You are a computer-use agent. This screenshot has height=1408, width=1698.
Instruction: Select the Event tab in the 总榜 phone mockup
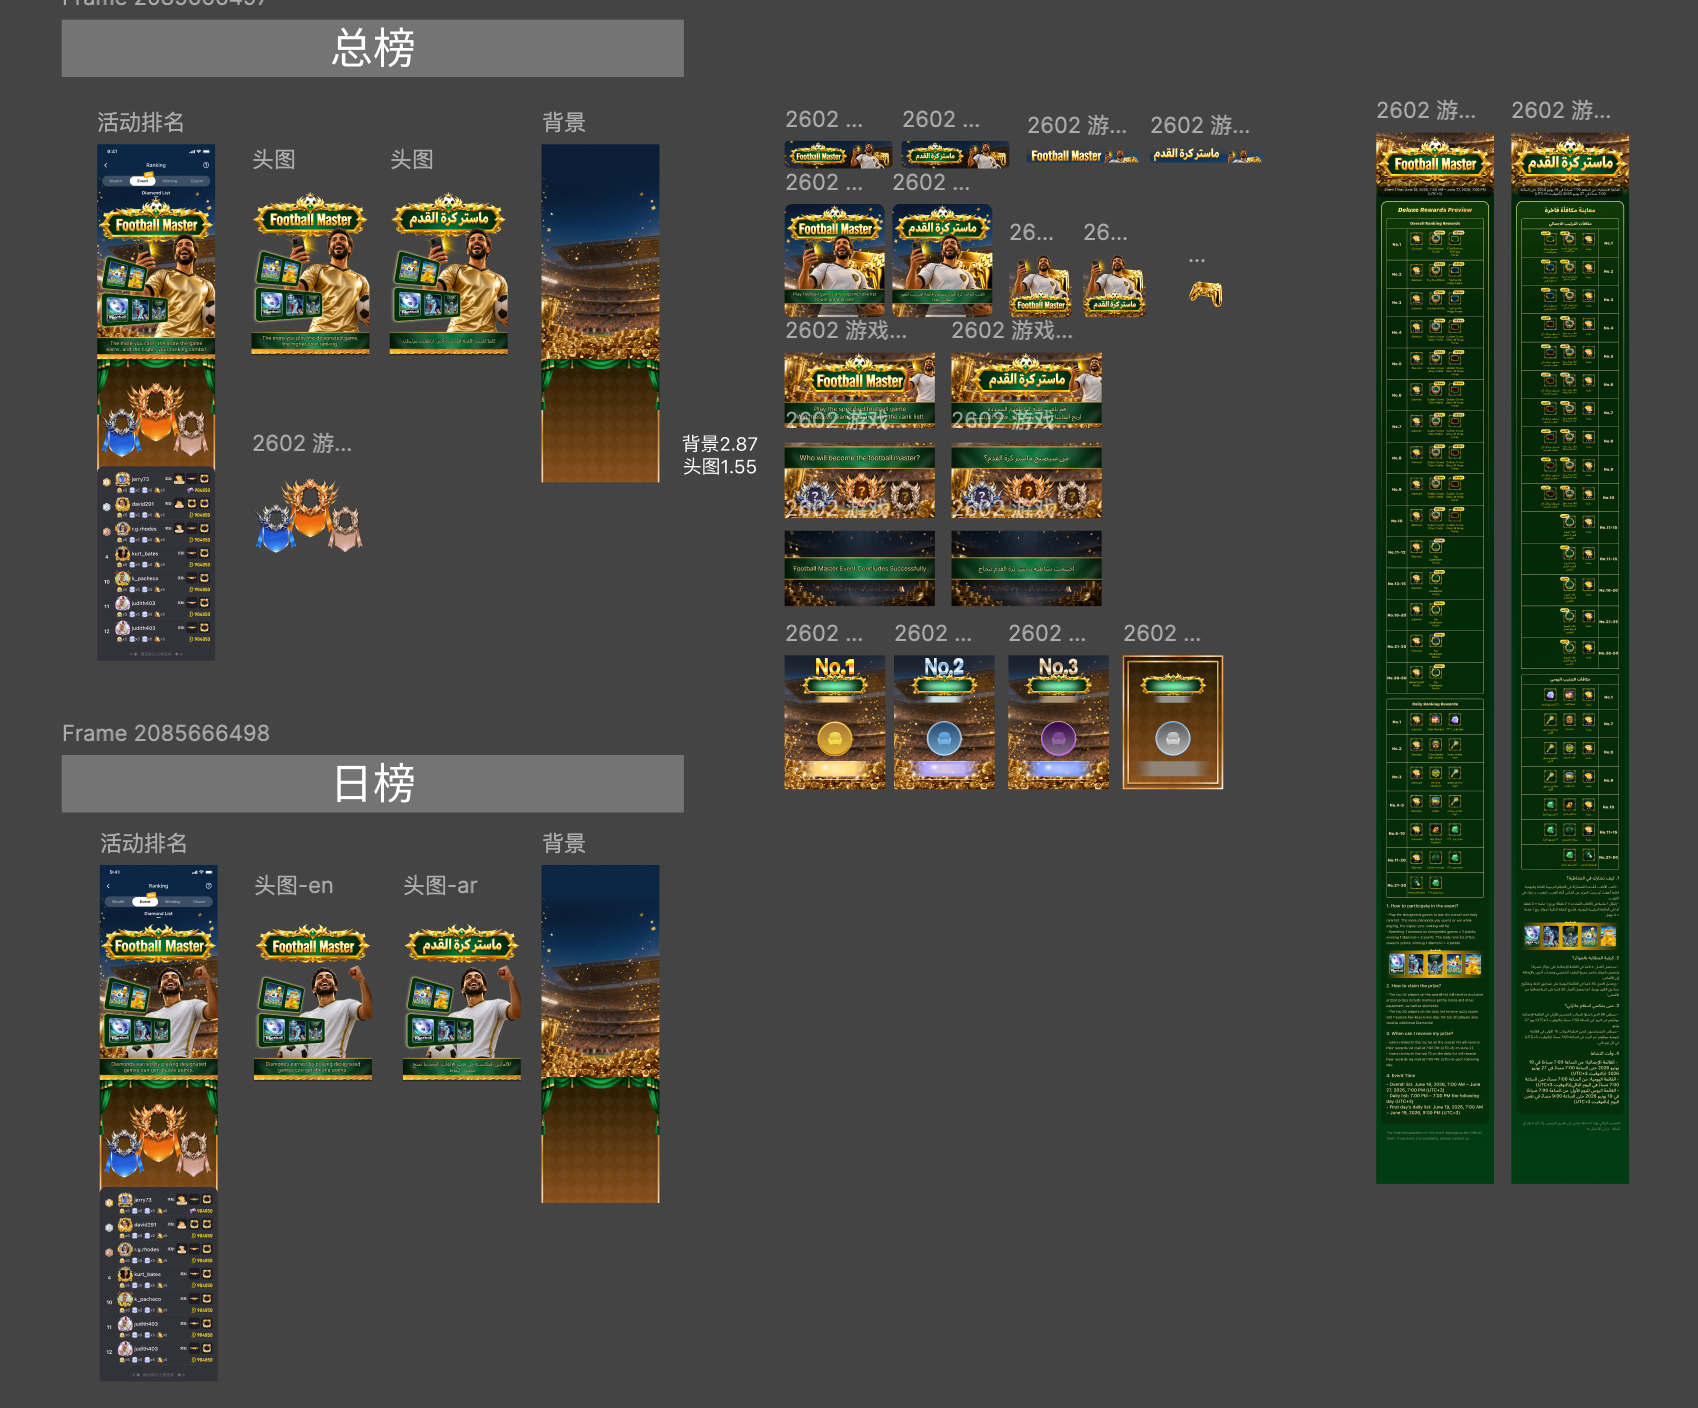[143, 181]
